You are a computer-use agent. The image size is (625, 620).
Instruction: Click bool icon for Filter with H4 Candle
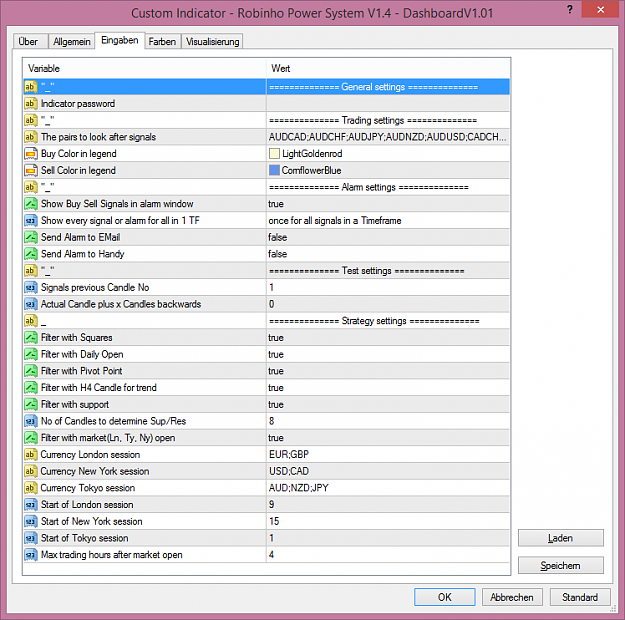[x=31, y=388]
